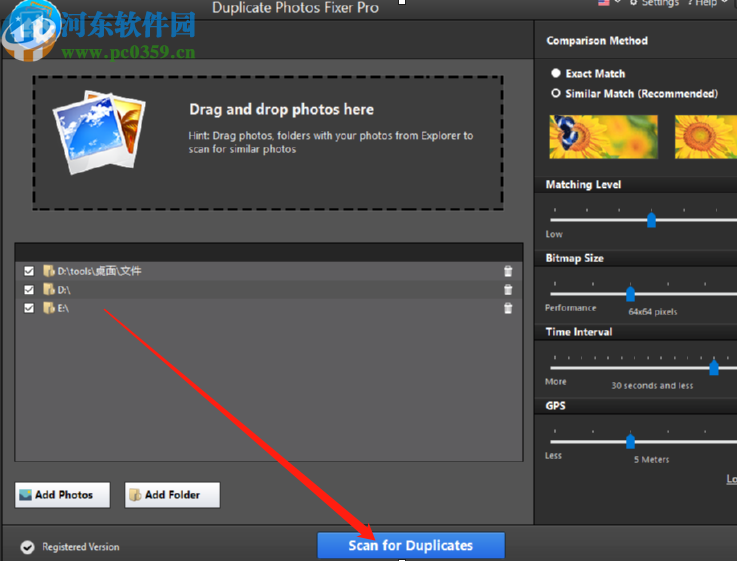Viewport: 737px width, 561px height.
Task: Click the sunflower with butterfly sample thumbnail
Action: 604,137
